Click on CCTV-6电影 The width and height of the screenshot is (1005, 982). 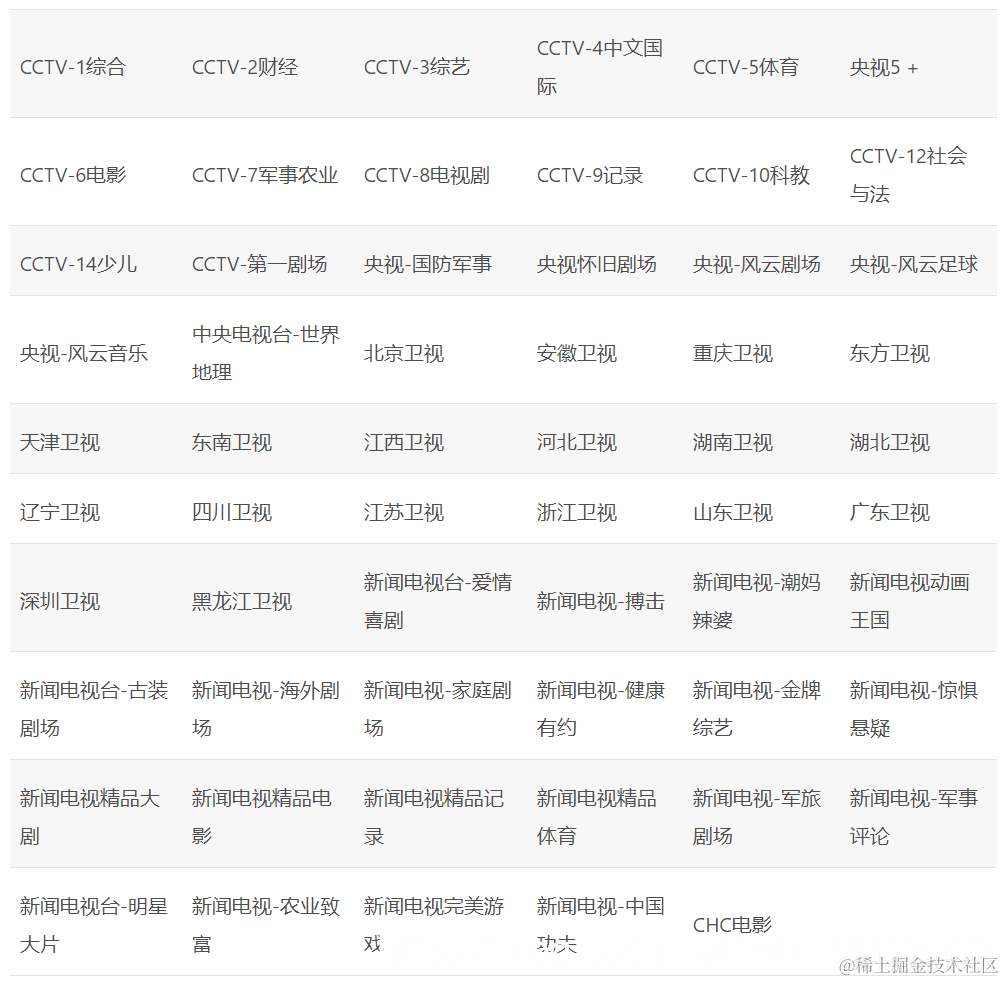coord(72,175)
